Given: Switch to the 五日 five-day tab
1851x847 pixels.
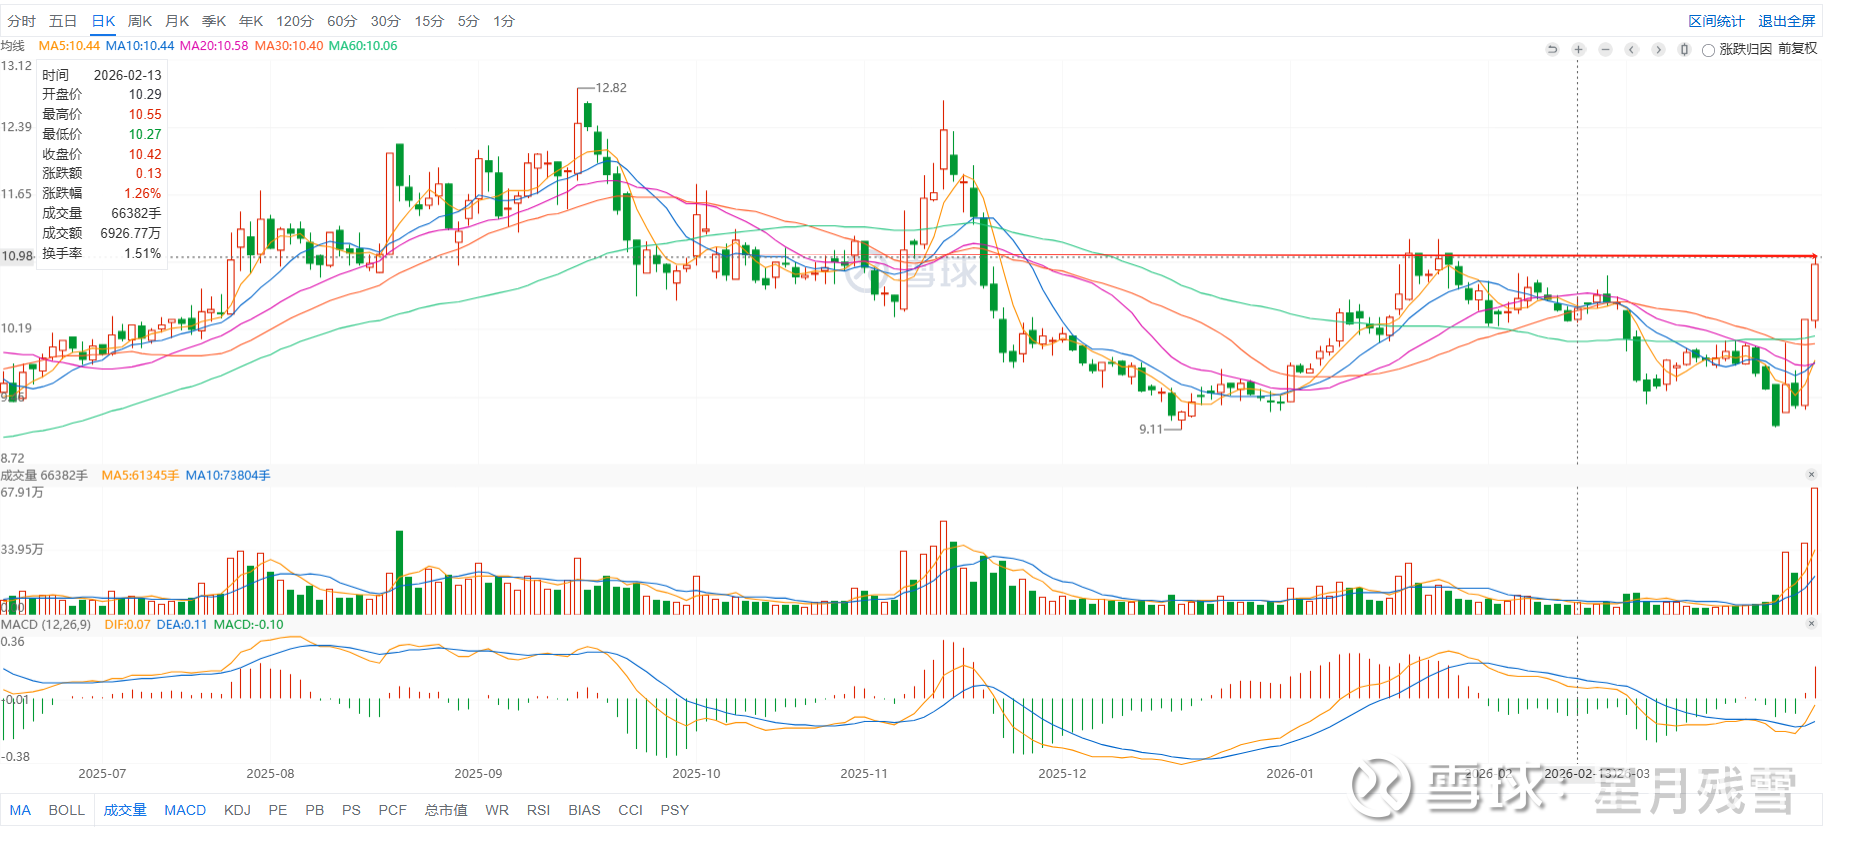Looking at the screenshot, I should 63,21.
